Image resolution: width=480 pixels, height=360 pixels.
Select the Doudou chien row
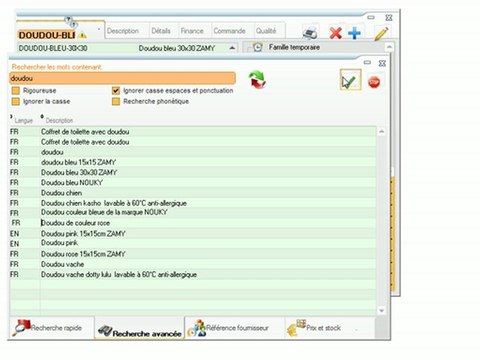[x=193, y=193]
